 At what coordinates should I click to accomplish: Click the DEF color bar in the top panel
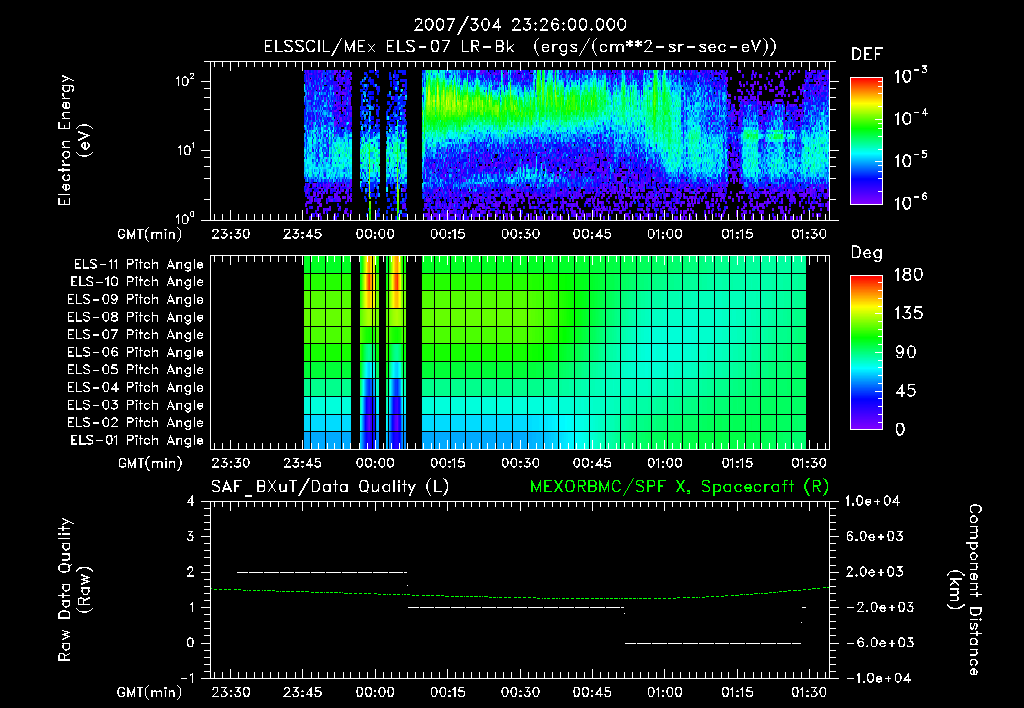point(866,140)
